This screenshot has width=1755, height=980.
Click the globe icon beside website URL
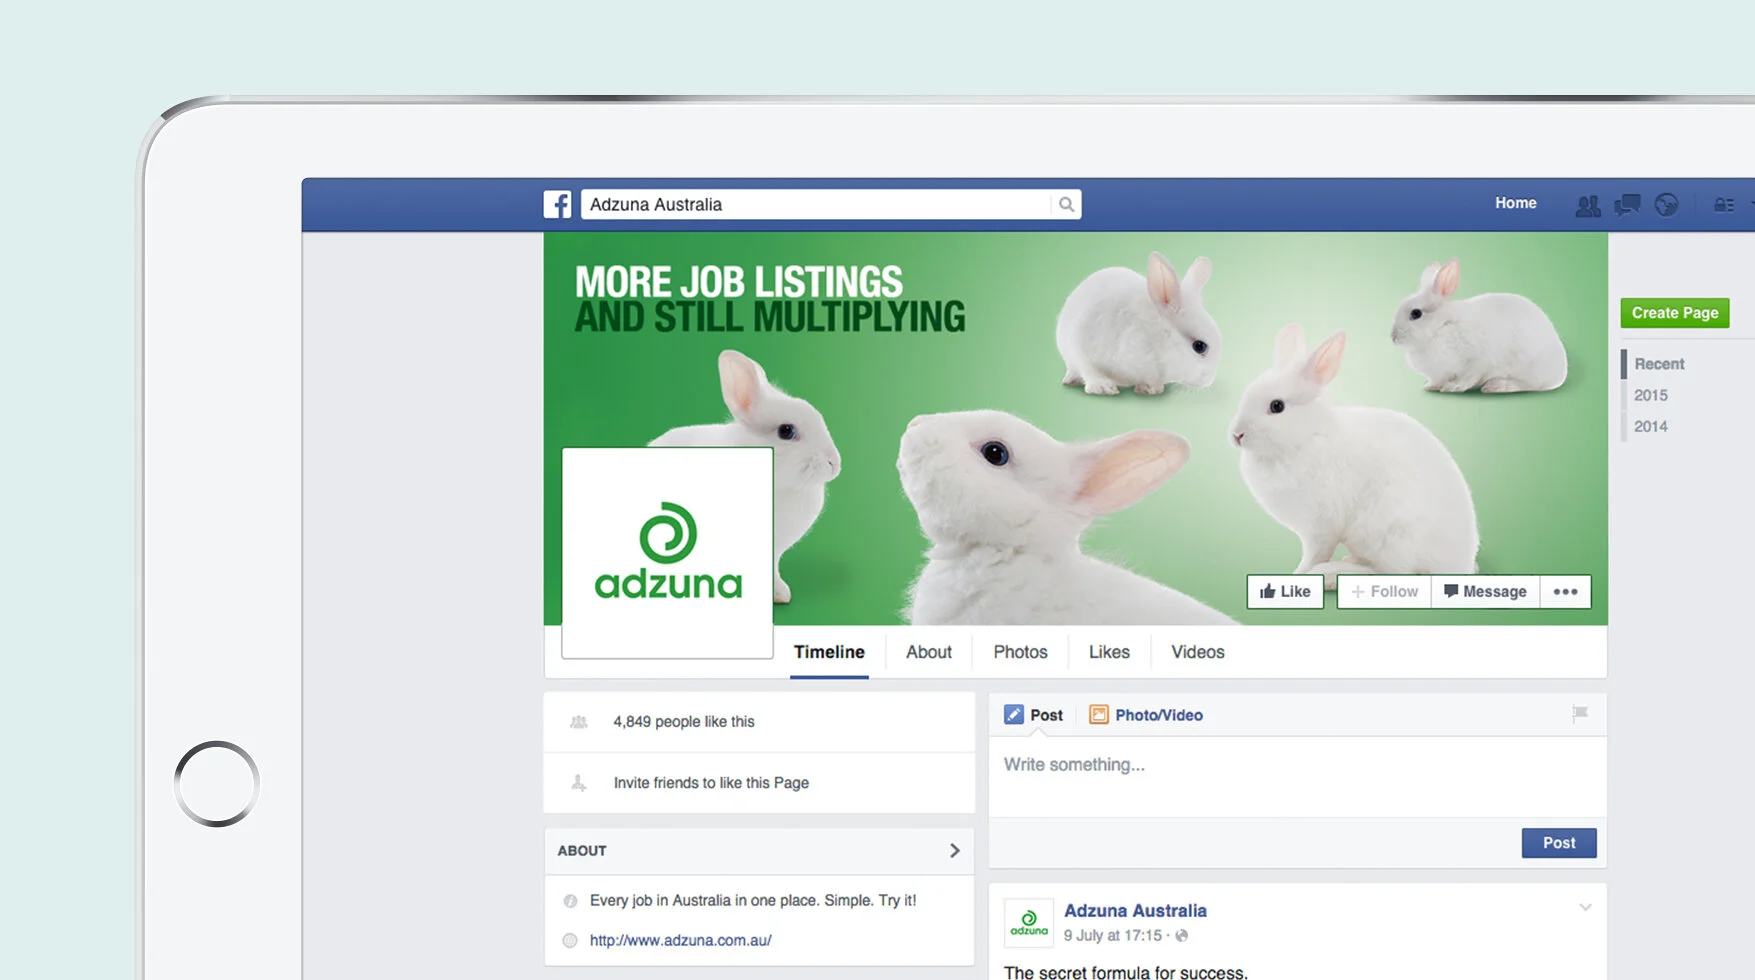point(570,941)
